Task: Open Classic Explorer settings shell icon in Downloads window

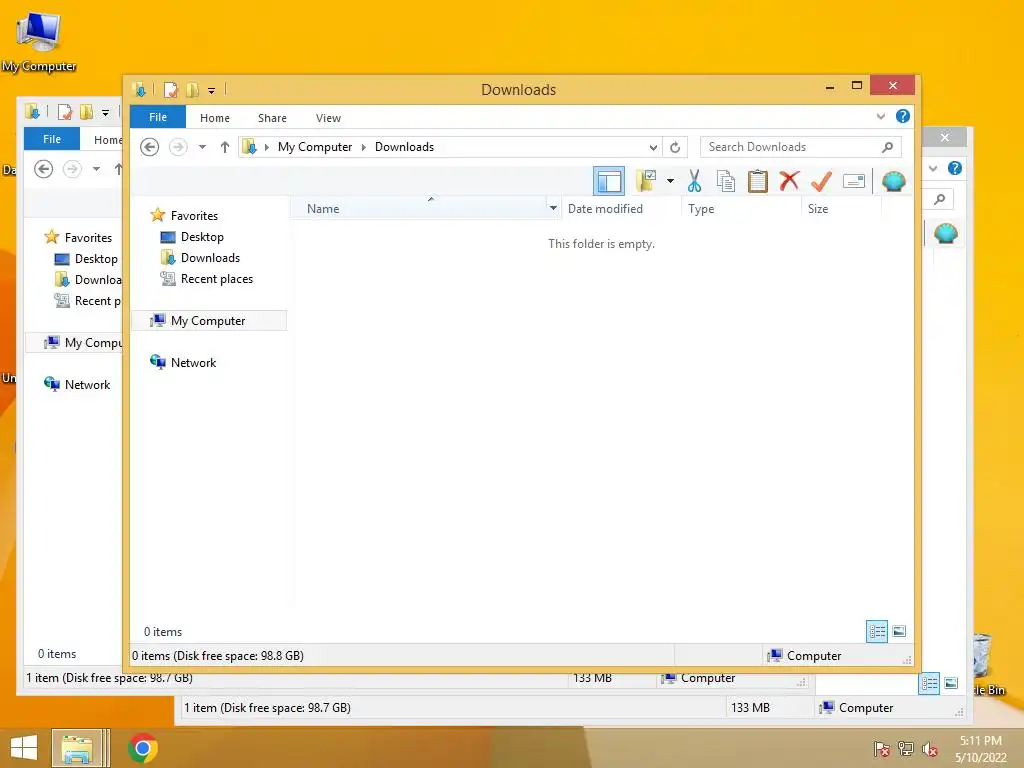Action: (x=893, y=181)
